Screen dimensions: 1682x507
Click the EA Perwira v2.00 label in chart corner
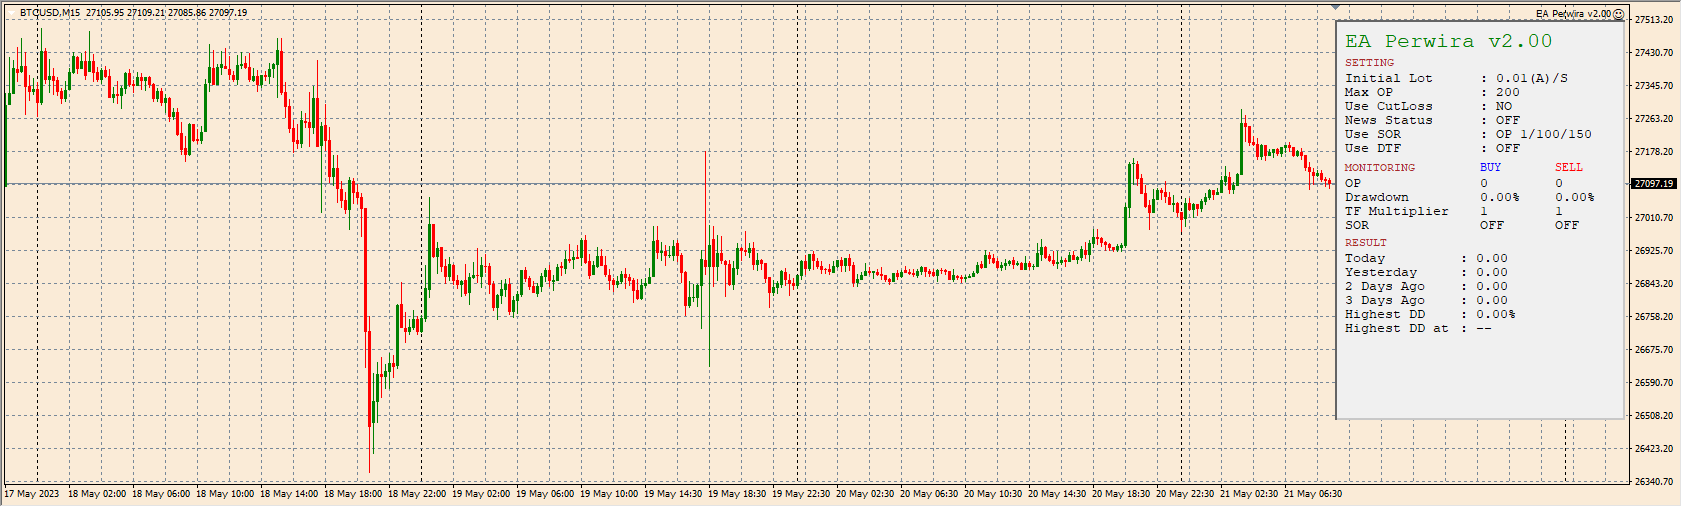point(1574,14)
